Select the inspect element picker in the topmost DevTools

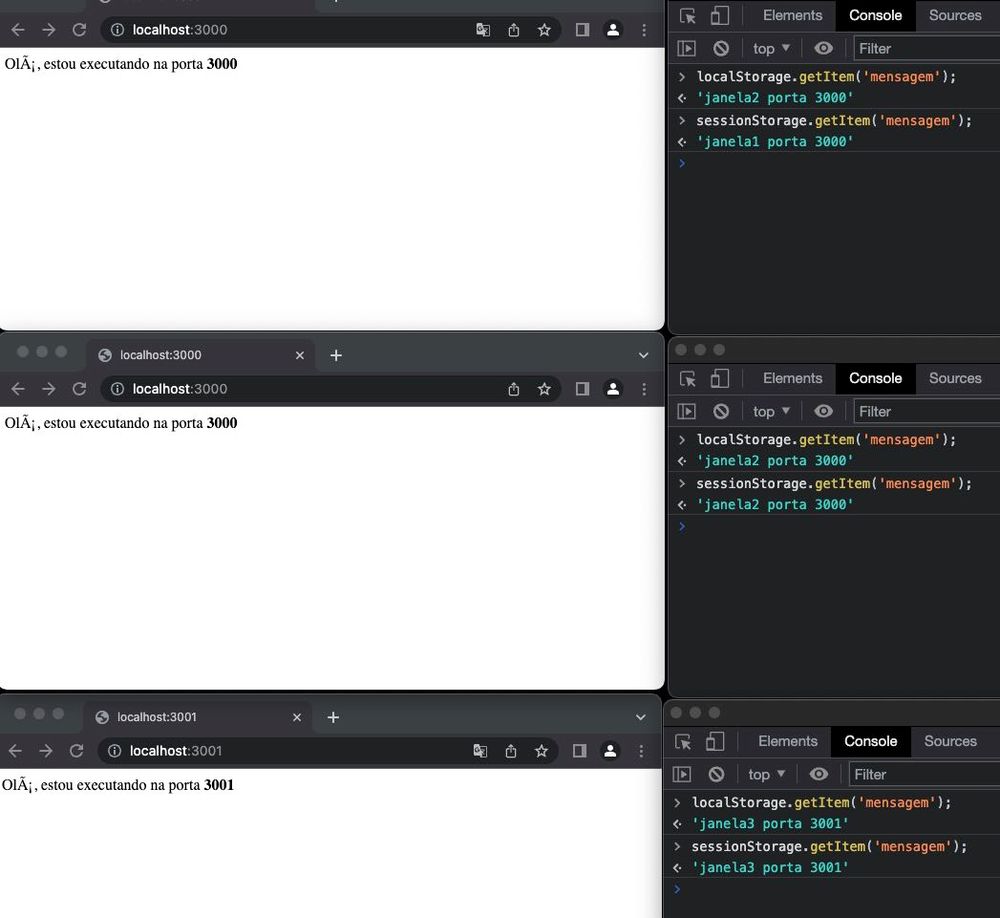[687, 16]
